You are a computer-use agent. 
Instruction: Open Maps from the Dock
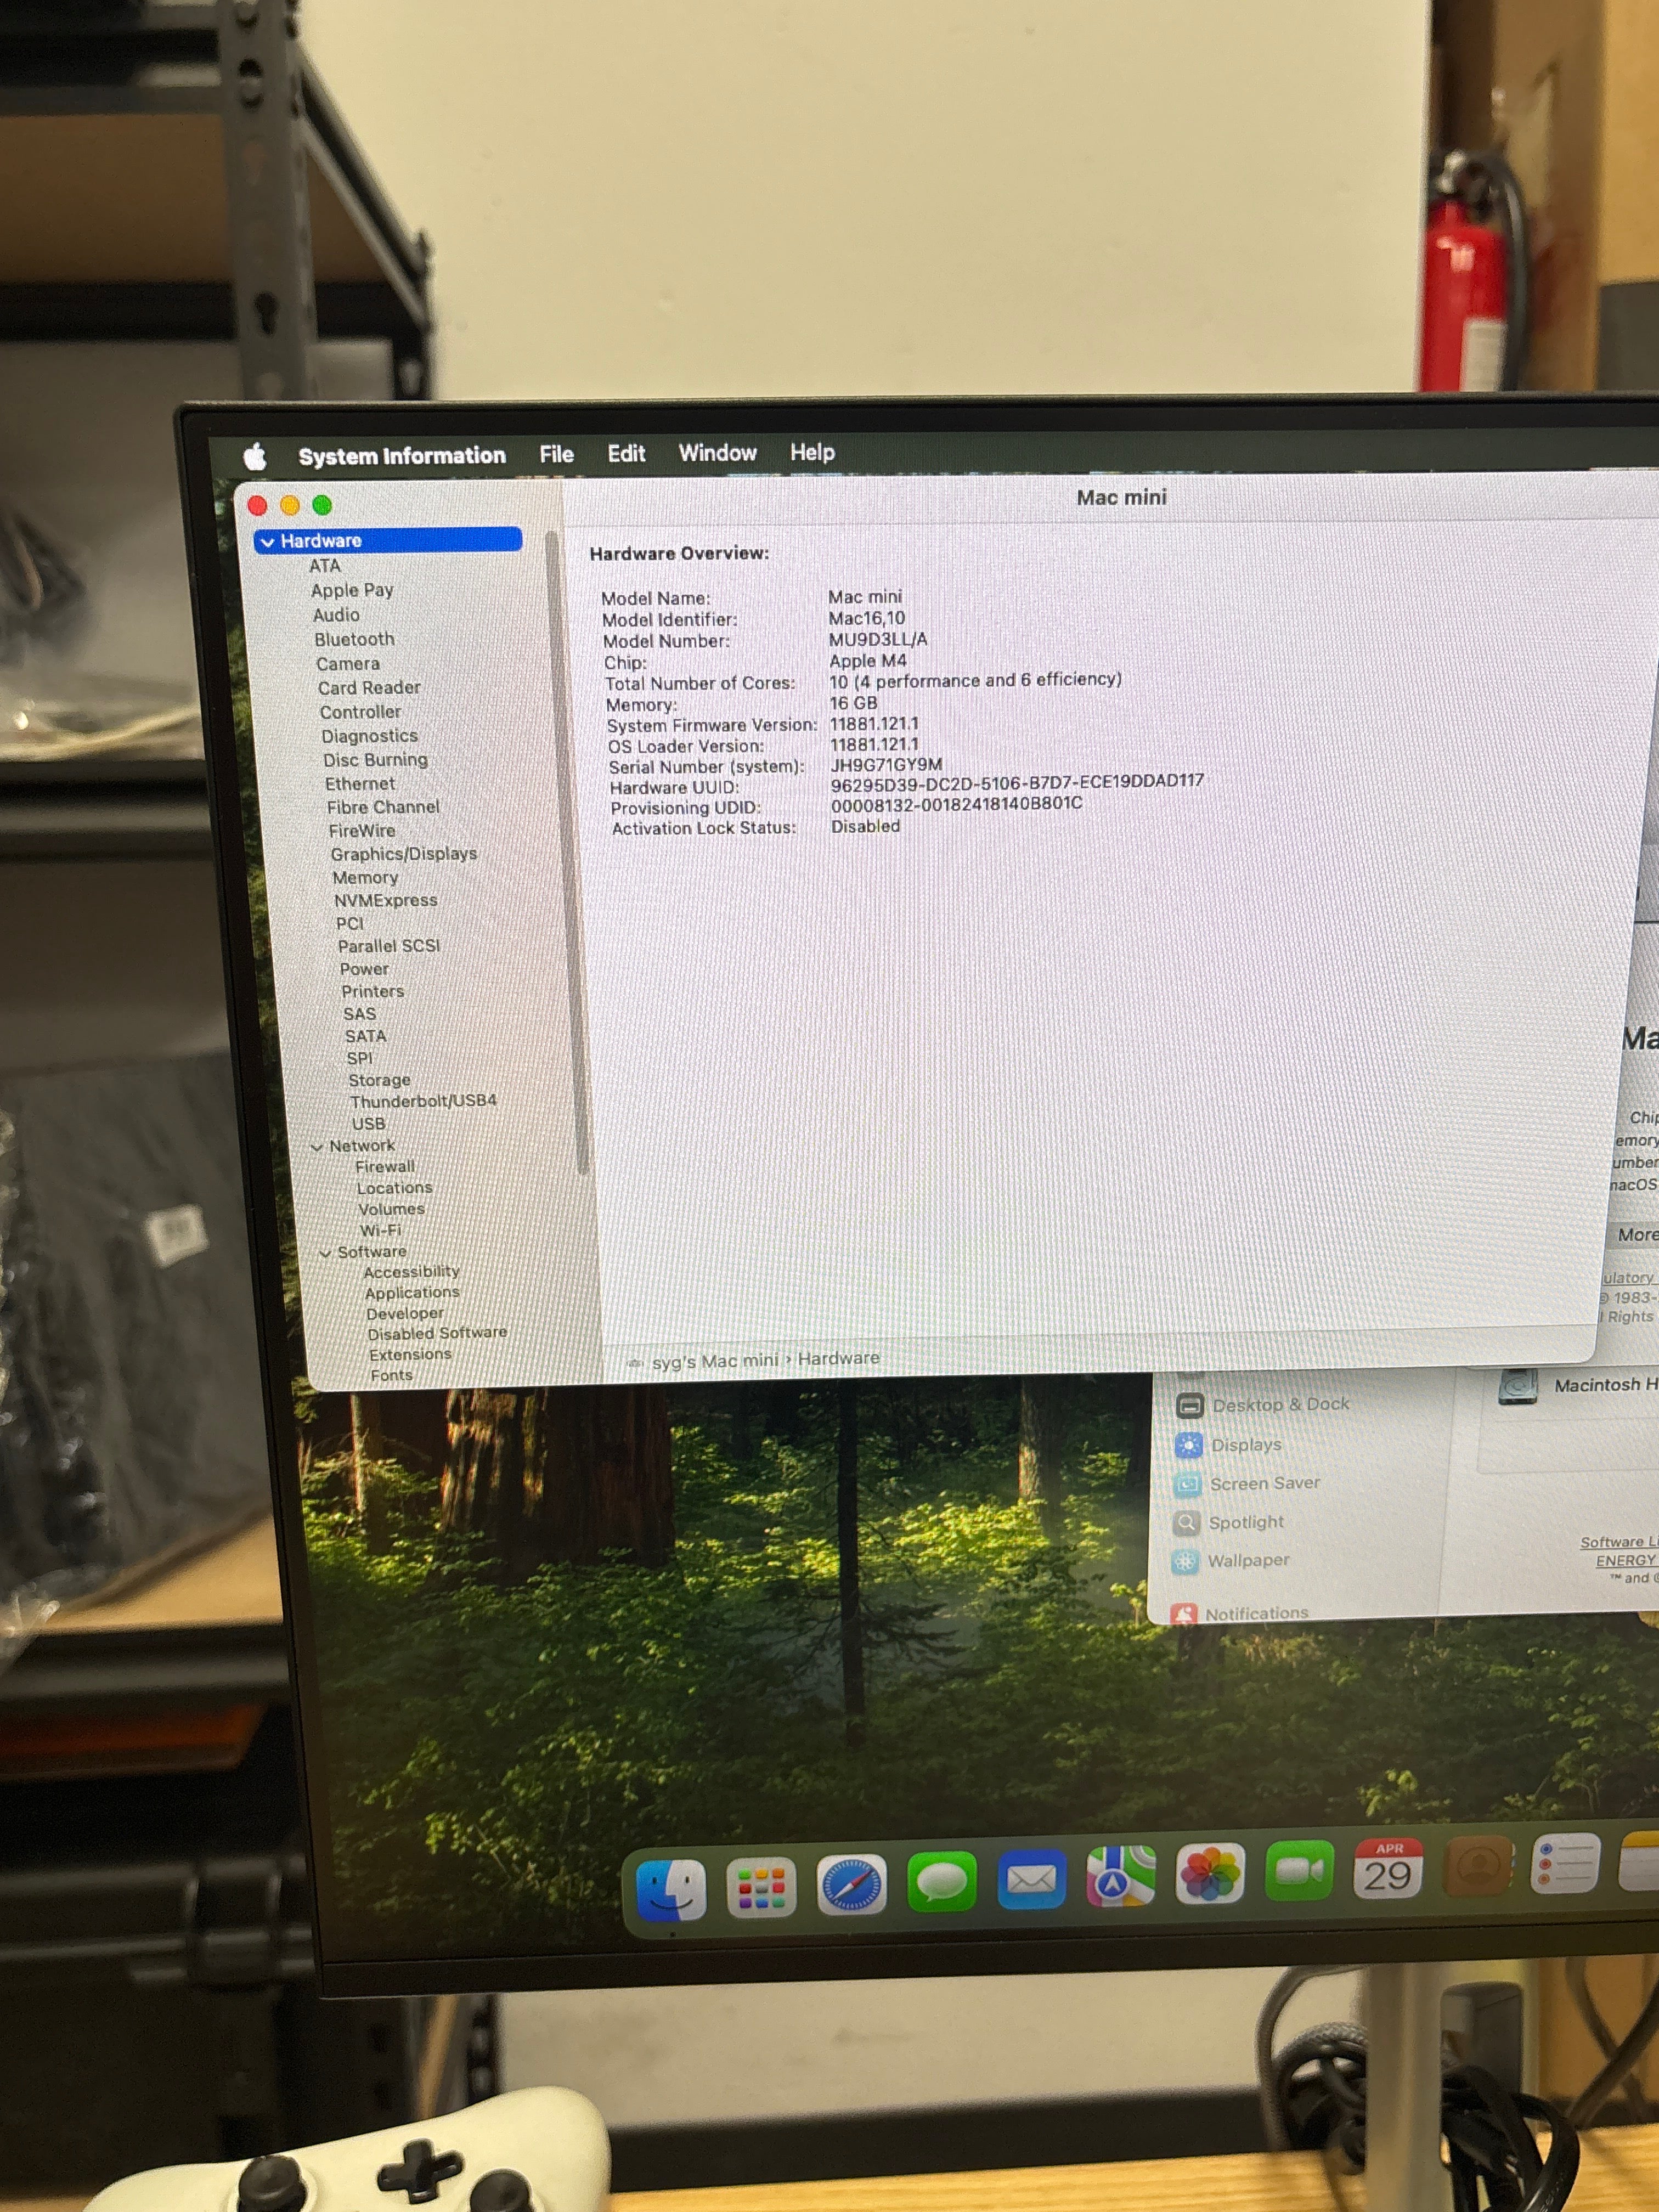click(1122, 1877)
